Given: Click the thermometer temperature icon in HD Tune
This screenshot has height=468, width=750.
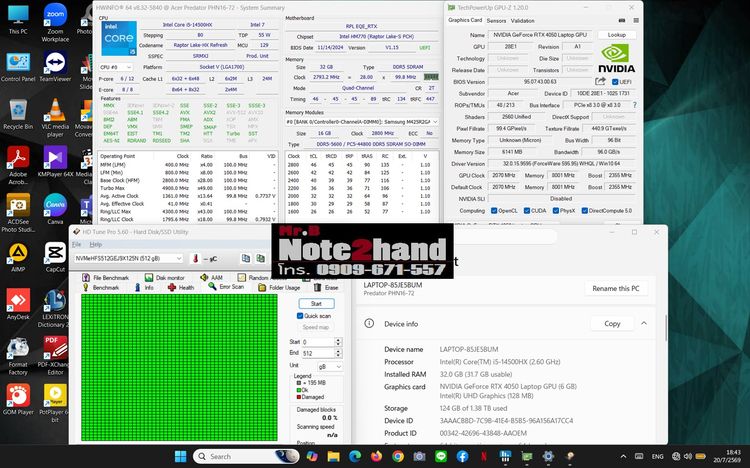Looking at the screenshot, I should (195, 258).
